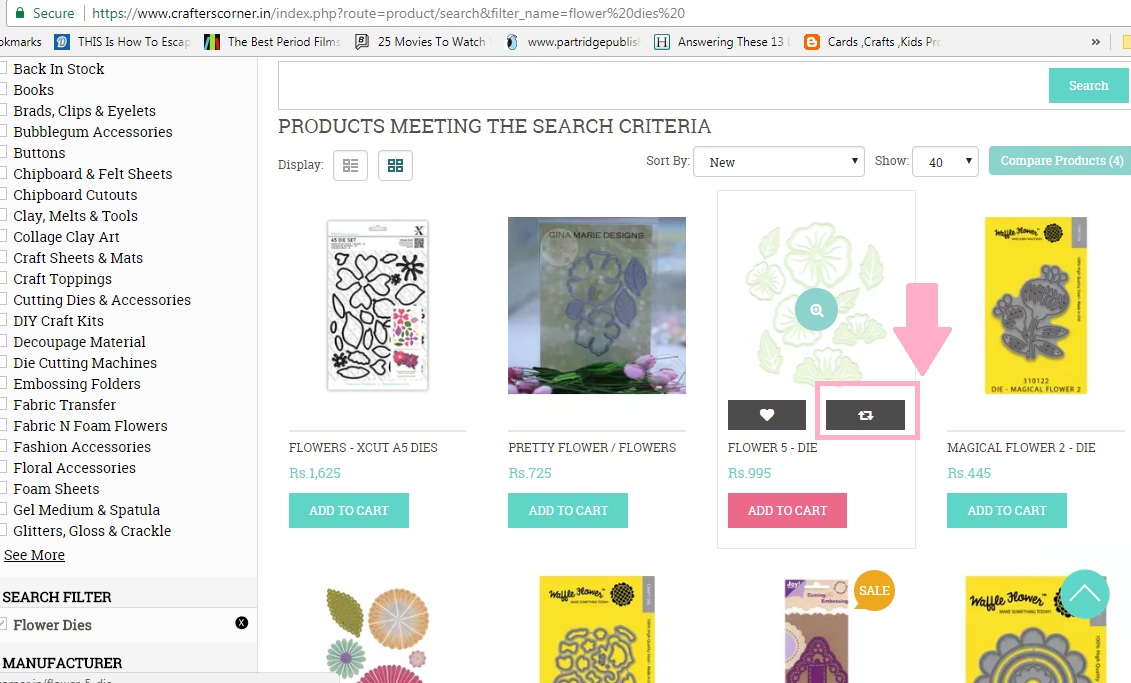Expand categories with See More link
Image resolution: width=1131 pixels, height=683 pixels.
[34, 554]
